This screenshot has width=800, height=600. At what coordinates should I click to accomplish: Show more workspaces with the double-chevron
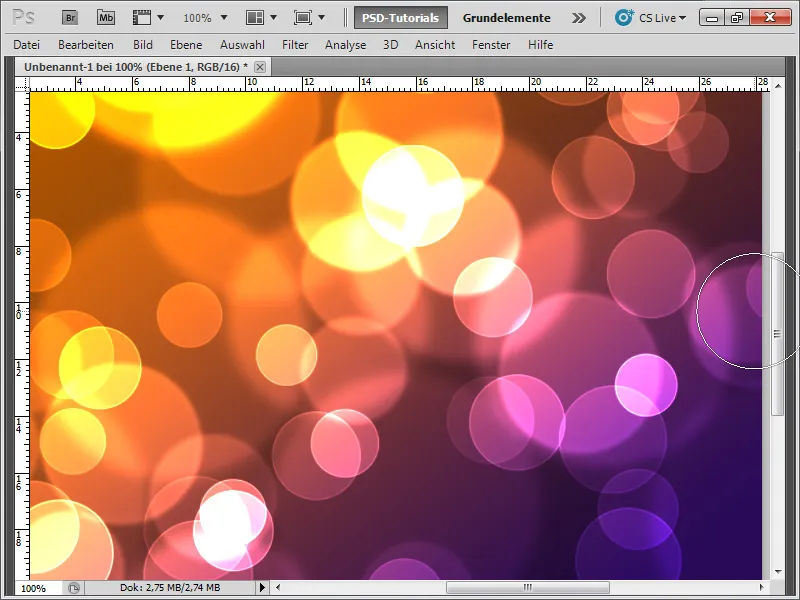click(x=579, y=18)
